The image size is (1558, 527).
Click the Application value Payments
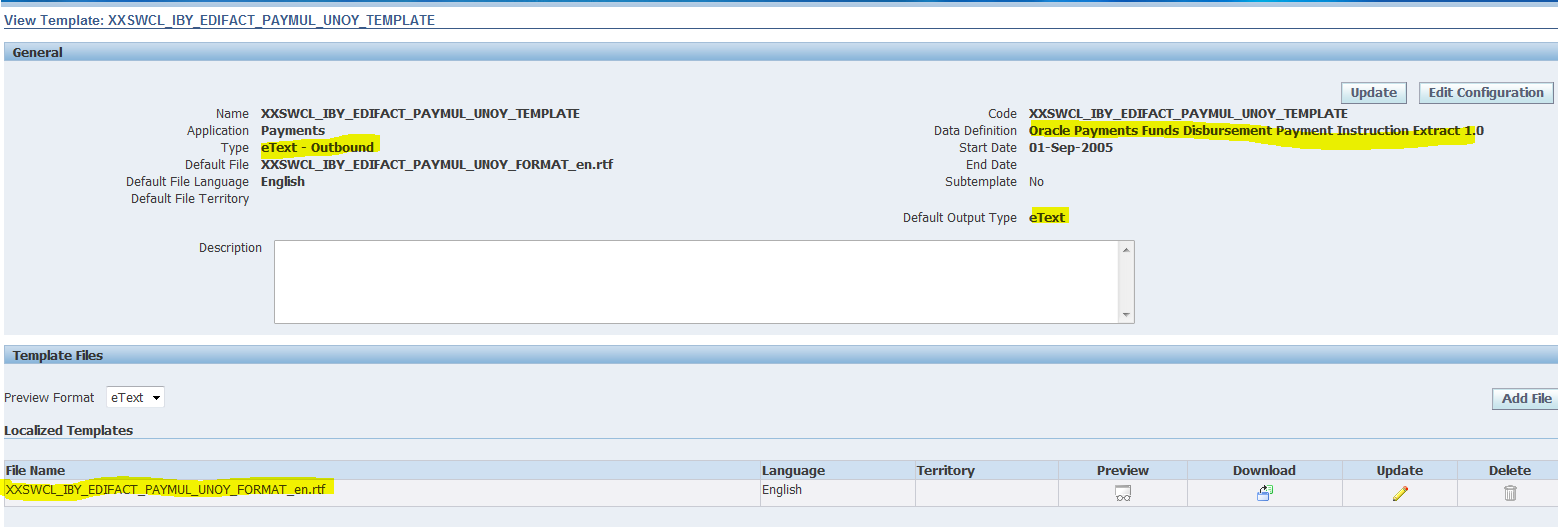pyautogui.click(x=293, y=131)
